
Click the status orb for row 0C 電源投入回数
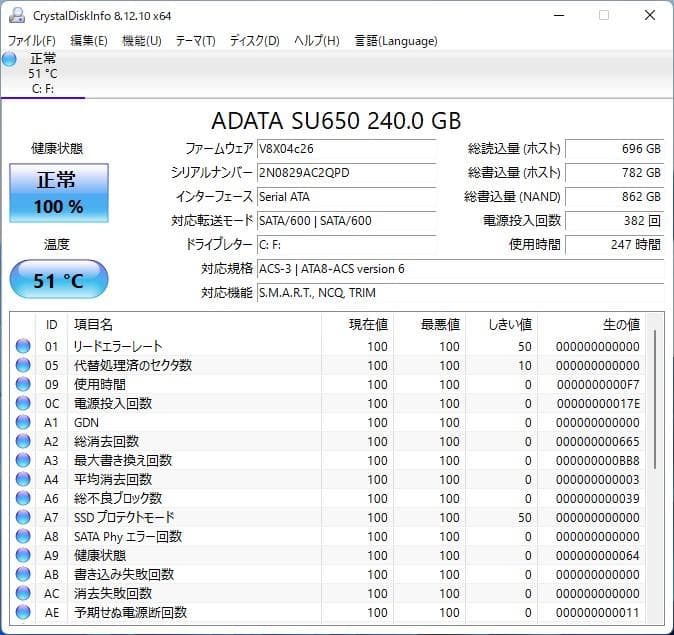tap(23, 403)
